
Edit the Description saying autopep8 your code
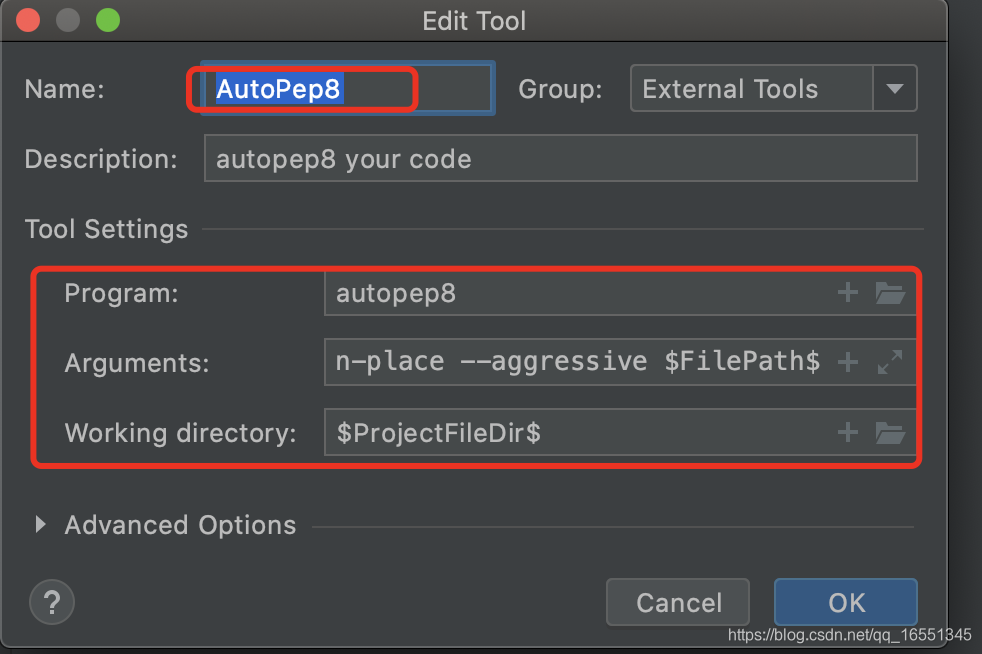coord(560,157)
